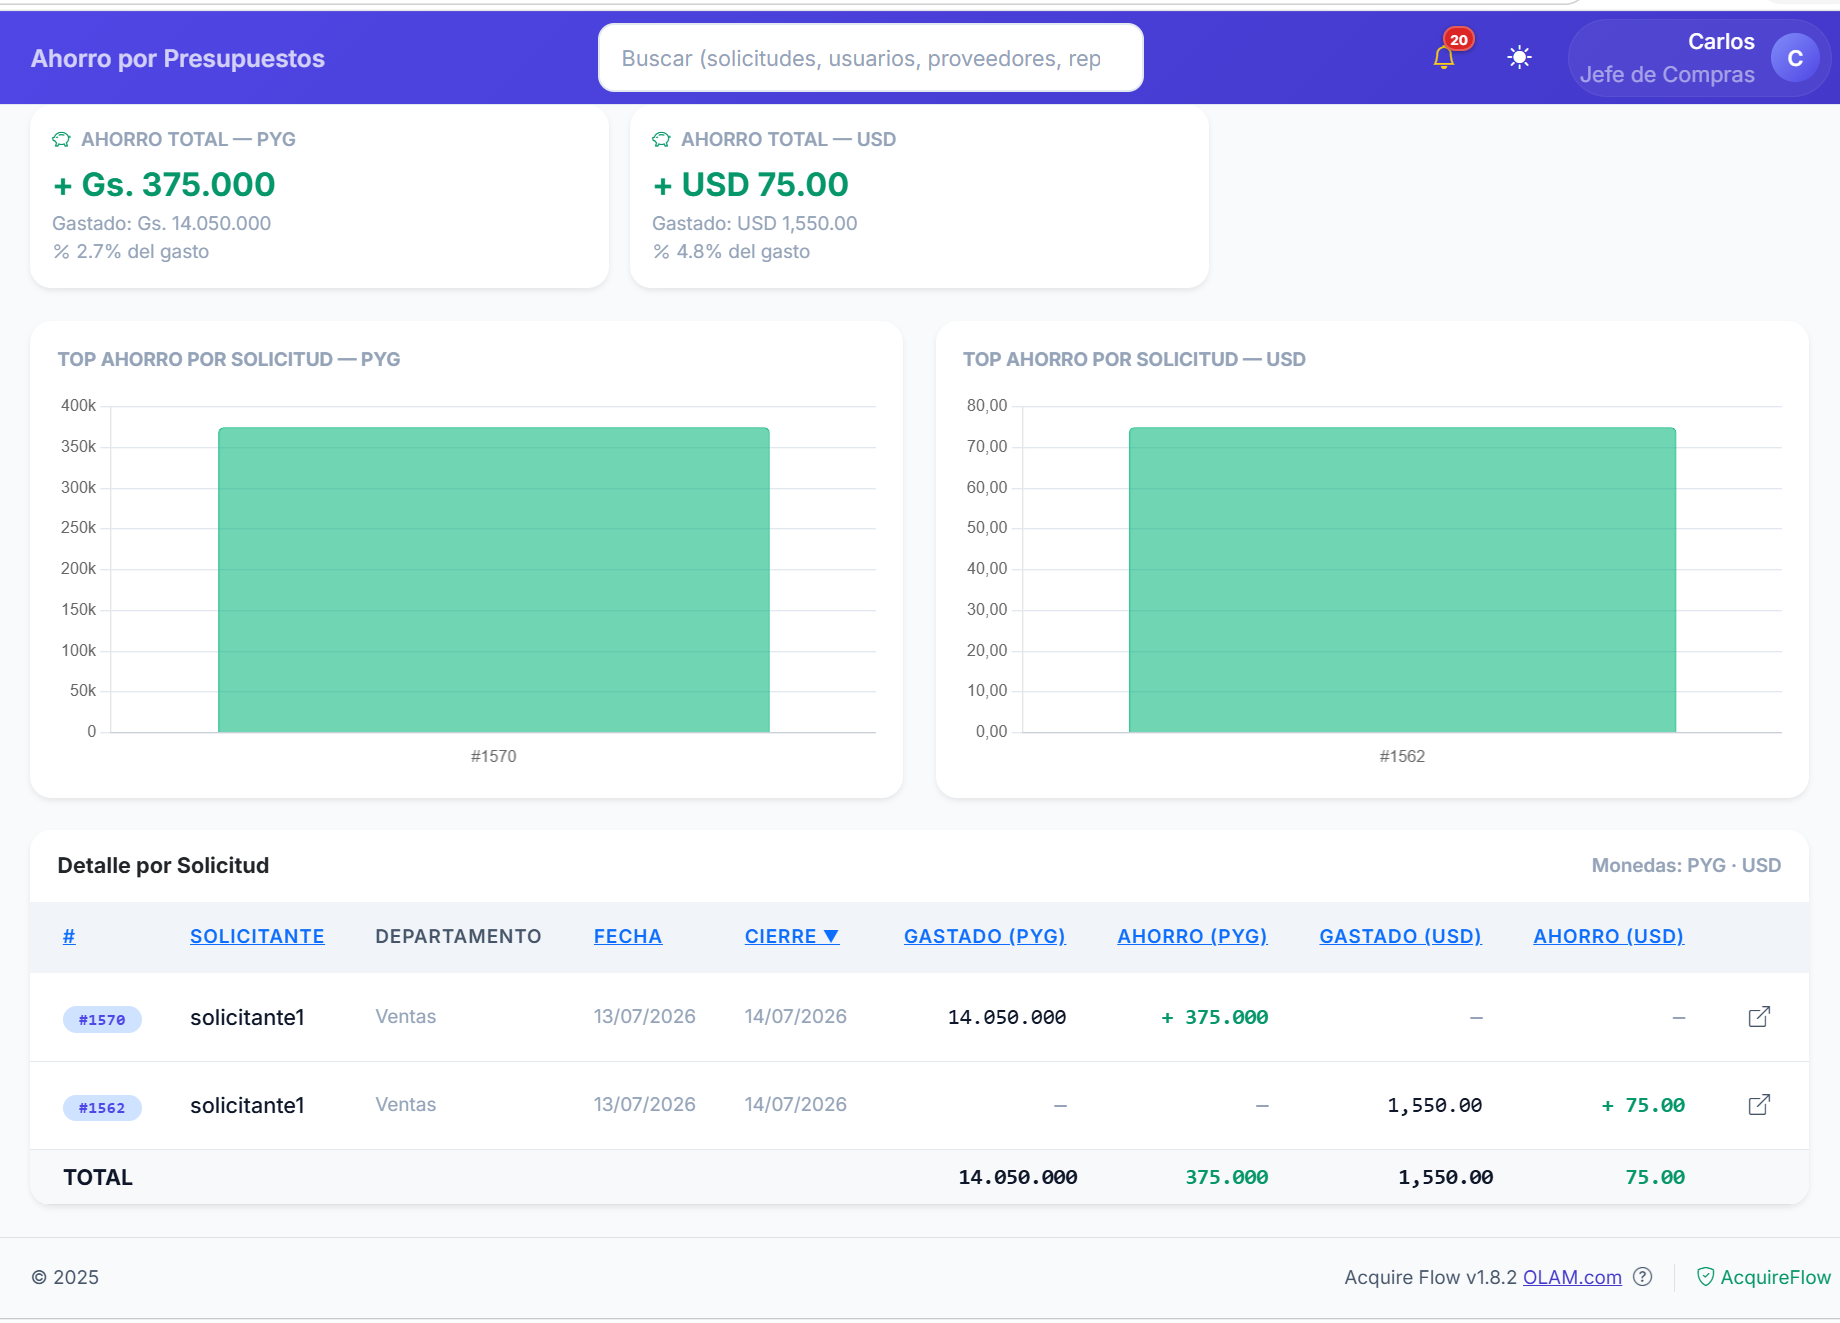Sort table by SOLICITANTE column

coord(257,937)
